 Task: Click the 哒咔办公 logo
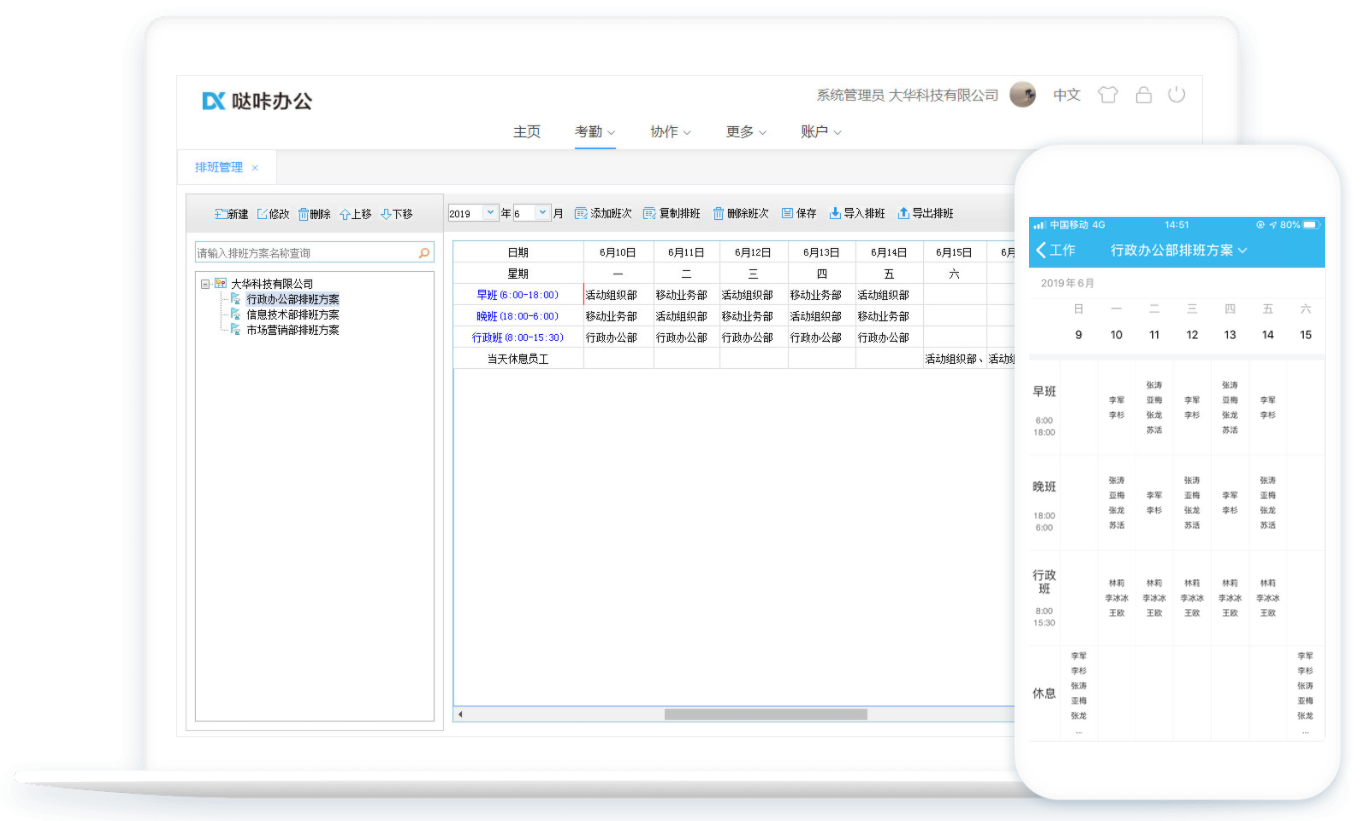click(257, 100)
